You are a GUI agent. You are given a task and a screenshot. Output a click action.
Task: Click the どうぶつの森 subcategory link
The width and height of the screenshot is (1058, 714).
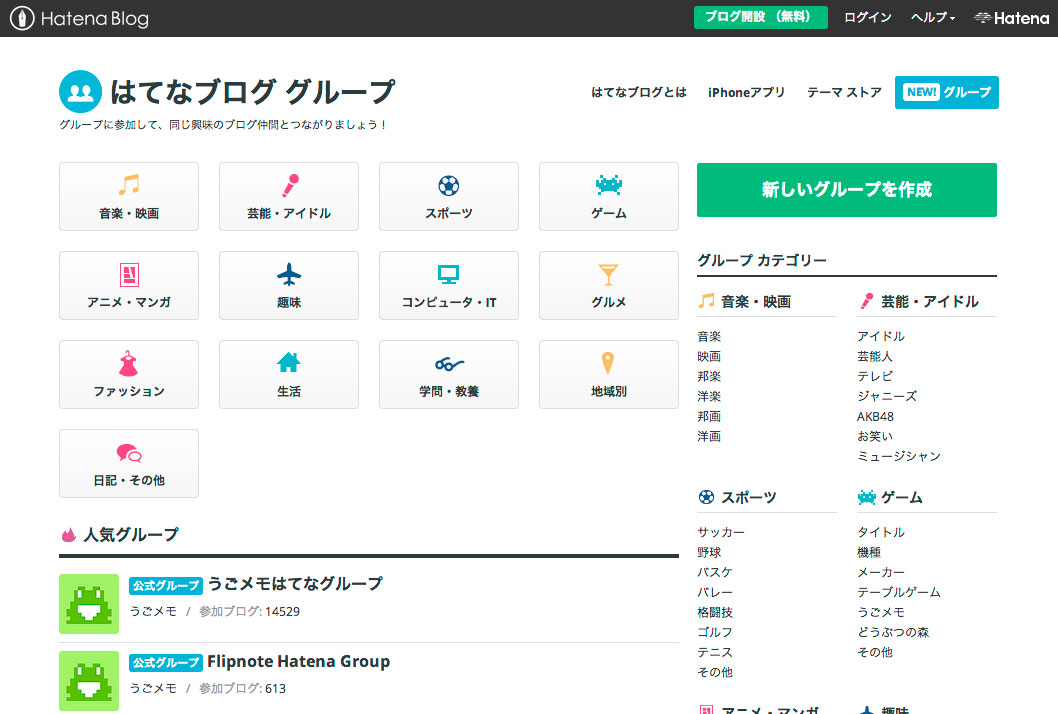tap(893, 632)
